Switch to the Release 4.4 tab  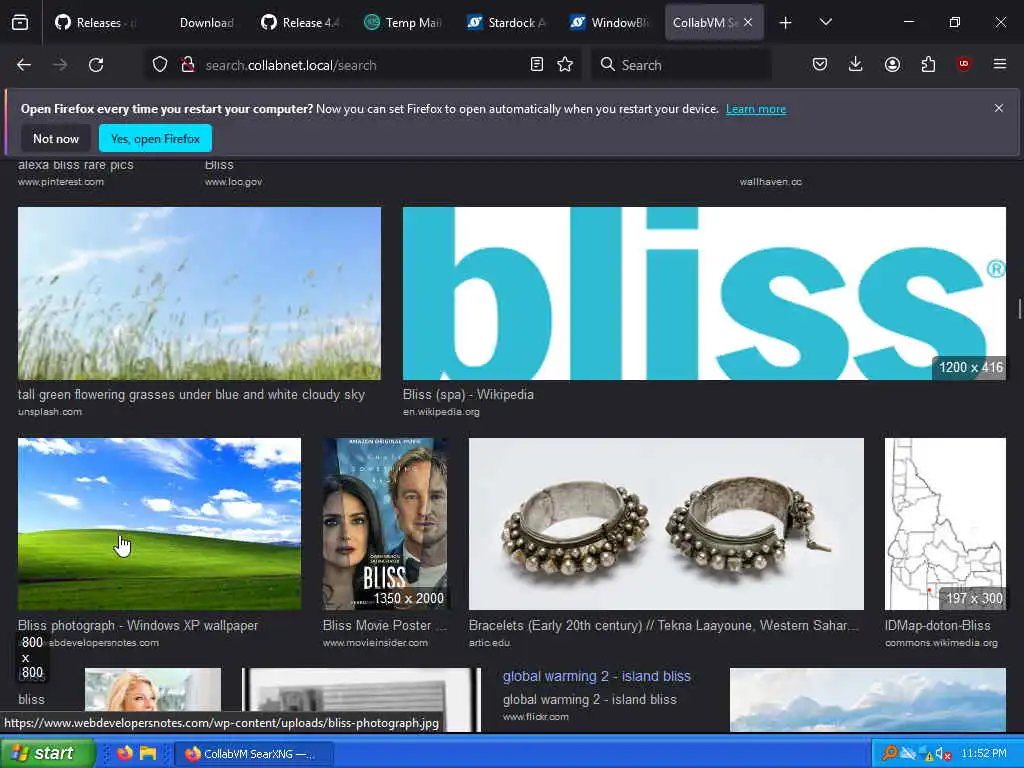301,23
